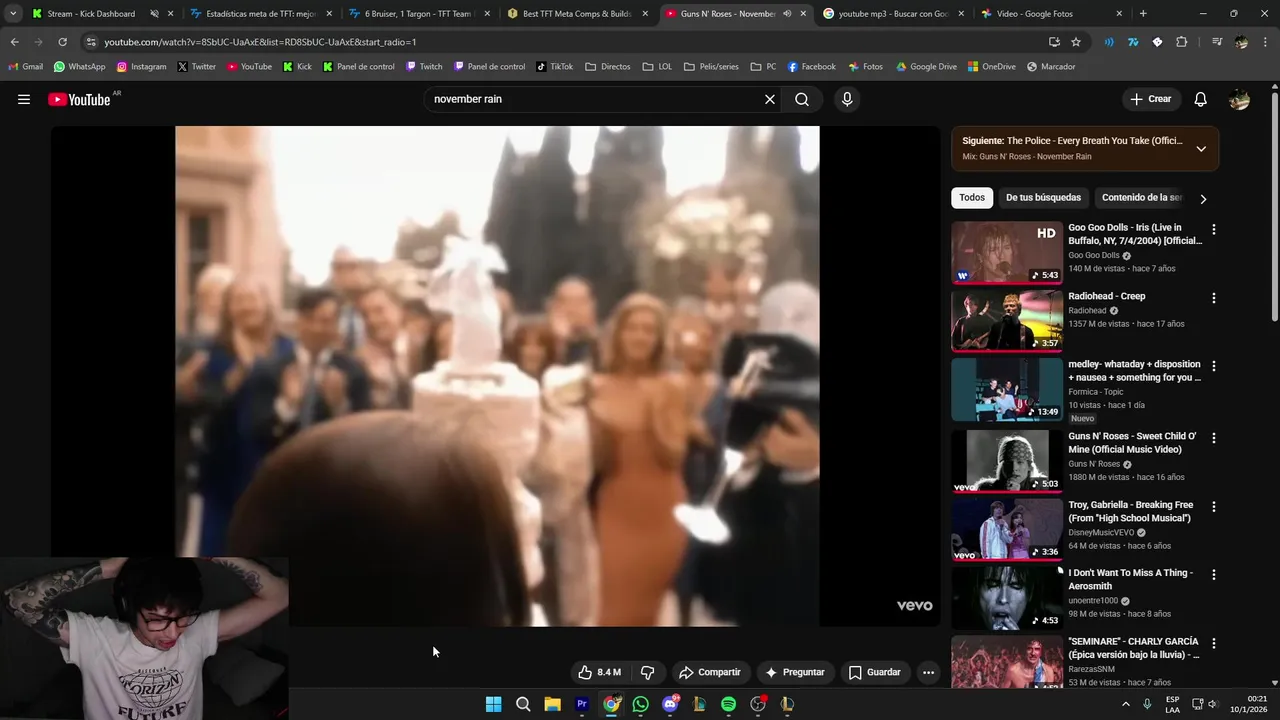The width and height of the screenshot is (1280, 720).
Task: Dislike the video with the thumbs-down
Action: pyautogui.click(x=647, y=672)
